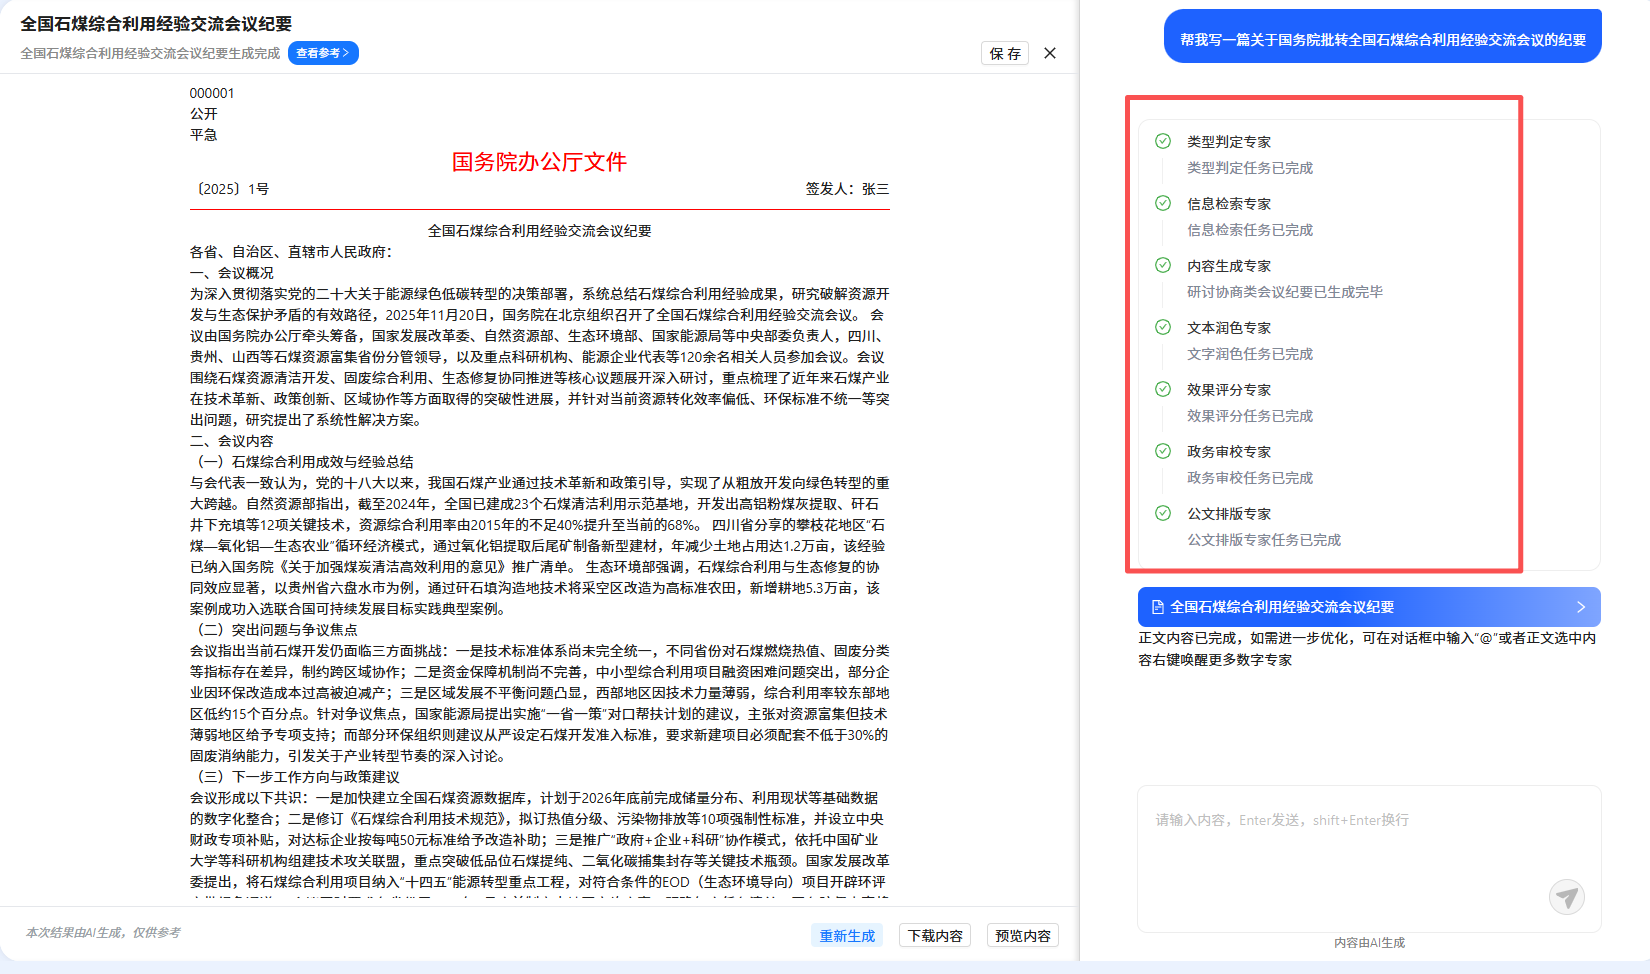Image resolution: width=1650 pixels, height=974 pixels.
Task: Click the document icon on the blue result card
Action: click(x=1158, y=607)
